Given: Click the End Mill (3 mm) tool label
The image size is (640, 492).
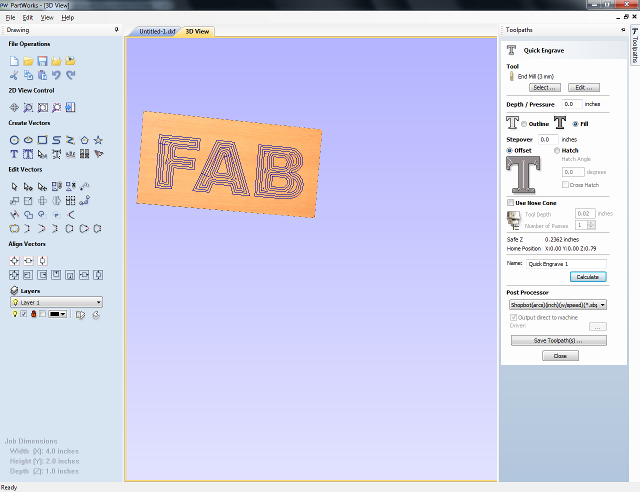Looking at the screenshot, I should click(536, 76).
